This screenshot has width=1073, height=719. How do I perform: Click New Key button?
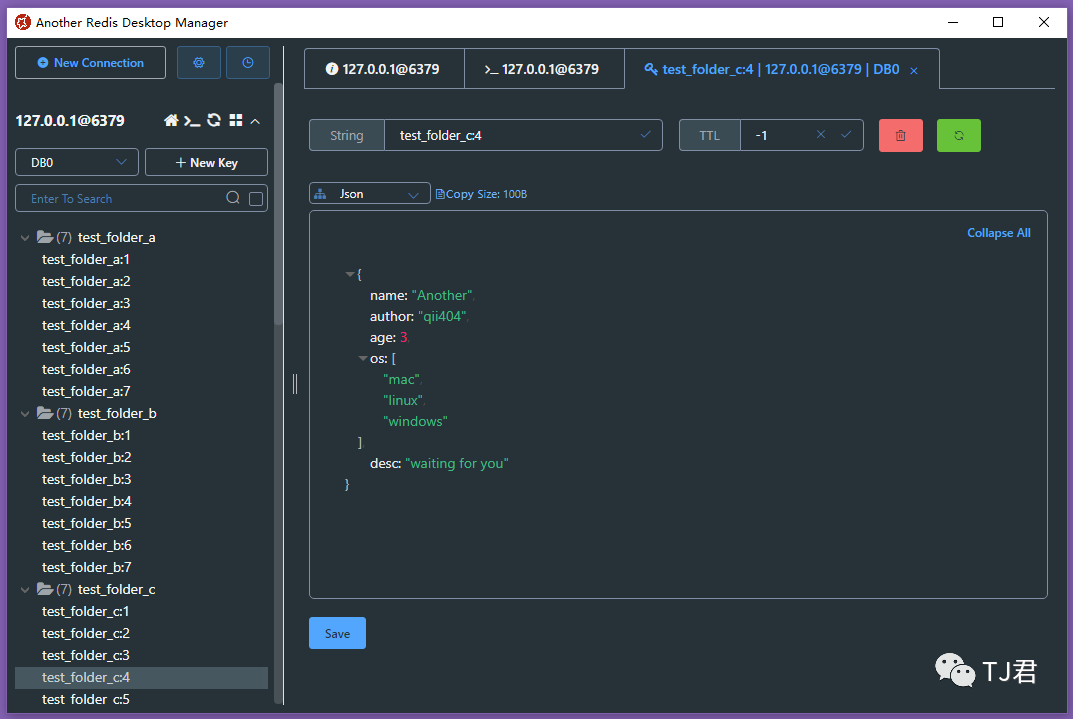pyautogui.click(x=207, y=162)
